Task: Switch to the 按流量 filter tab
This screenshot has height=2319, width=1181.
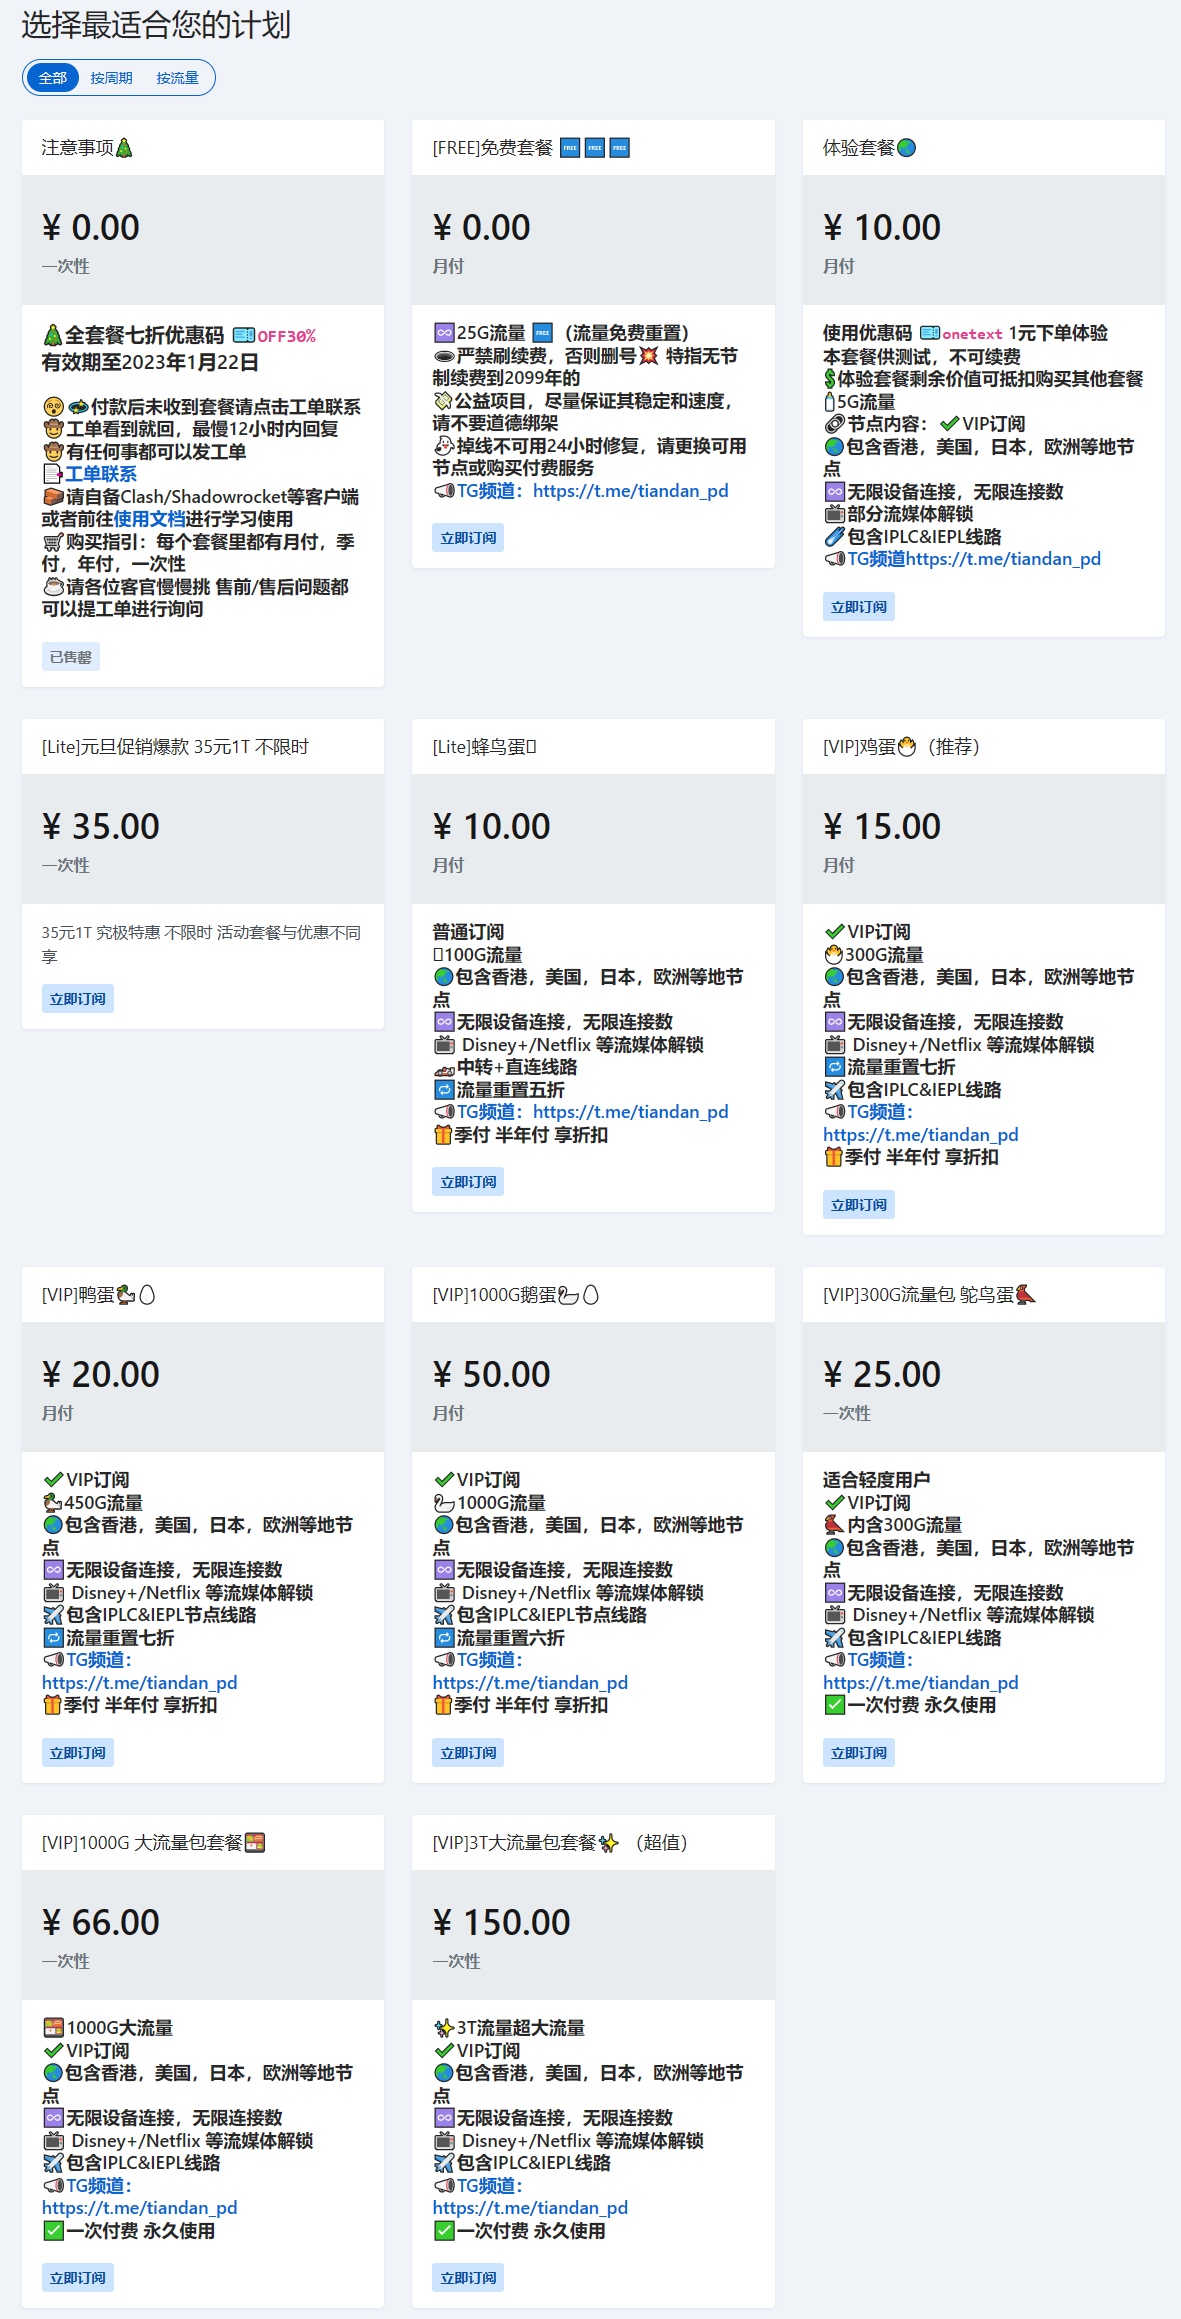Action: 177,78
